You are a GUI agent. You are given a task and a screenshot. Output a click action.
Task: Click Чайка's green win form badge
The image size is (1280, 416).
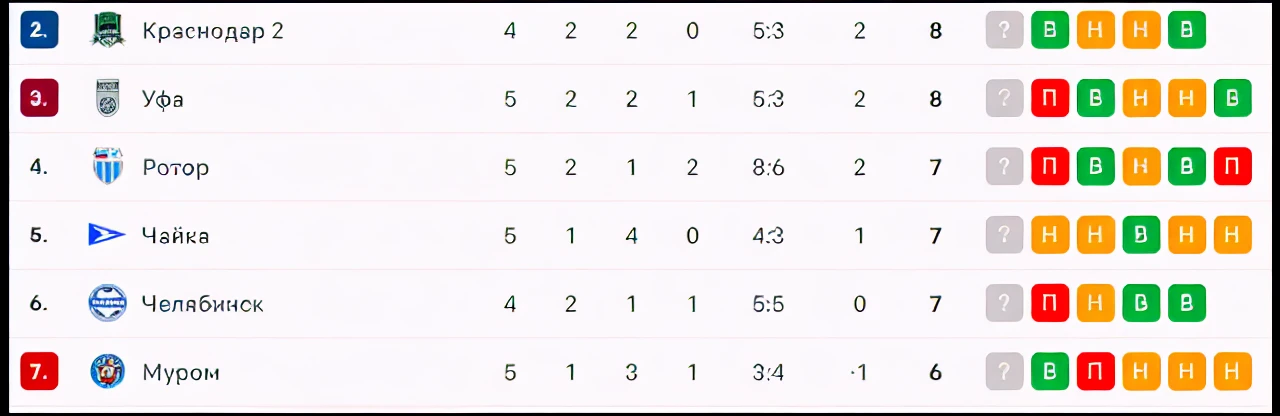(1141, 235)
